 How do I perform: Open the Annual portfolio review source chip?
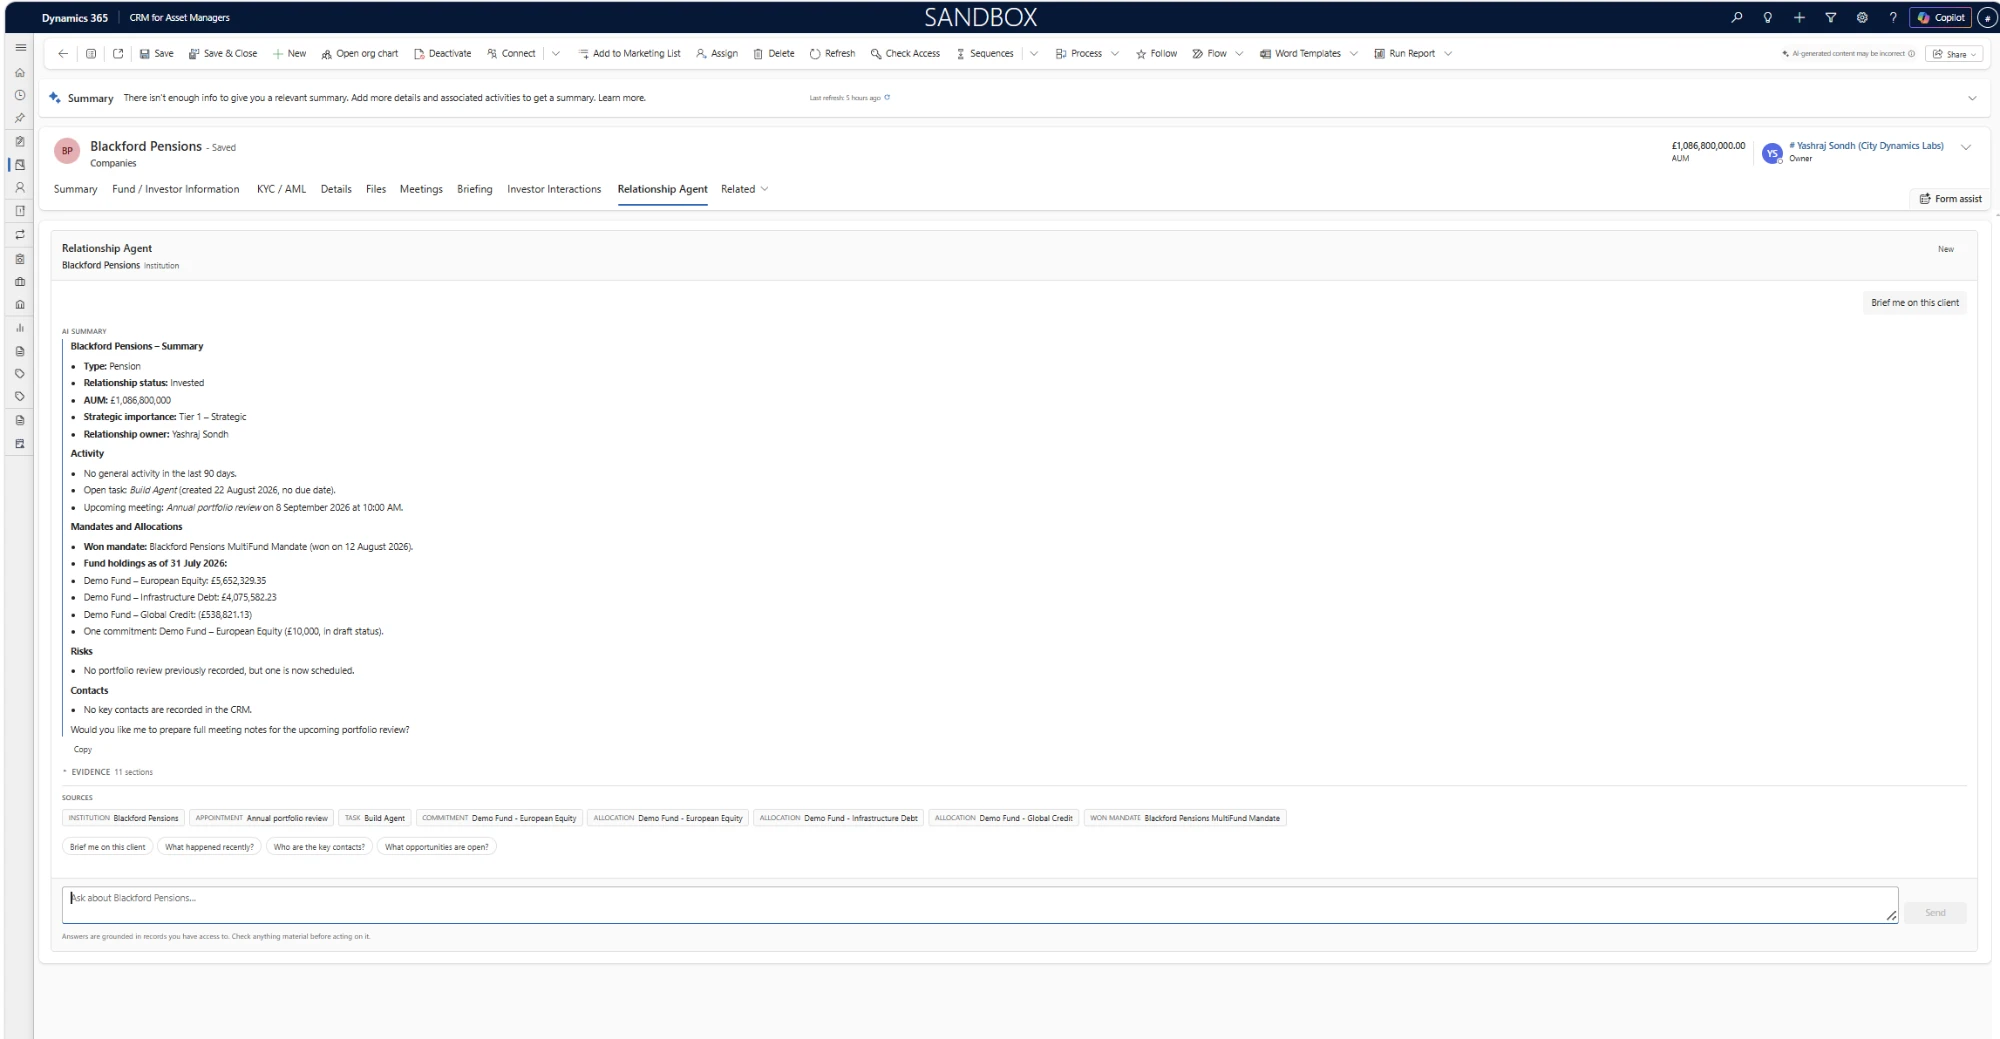click(x=261, y=818)
